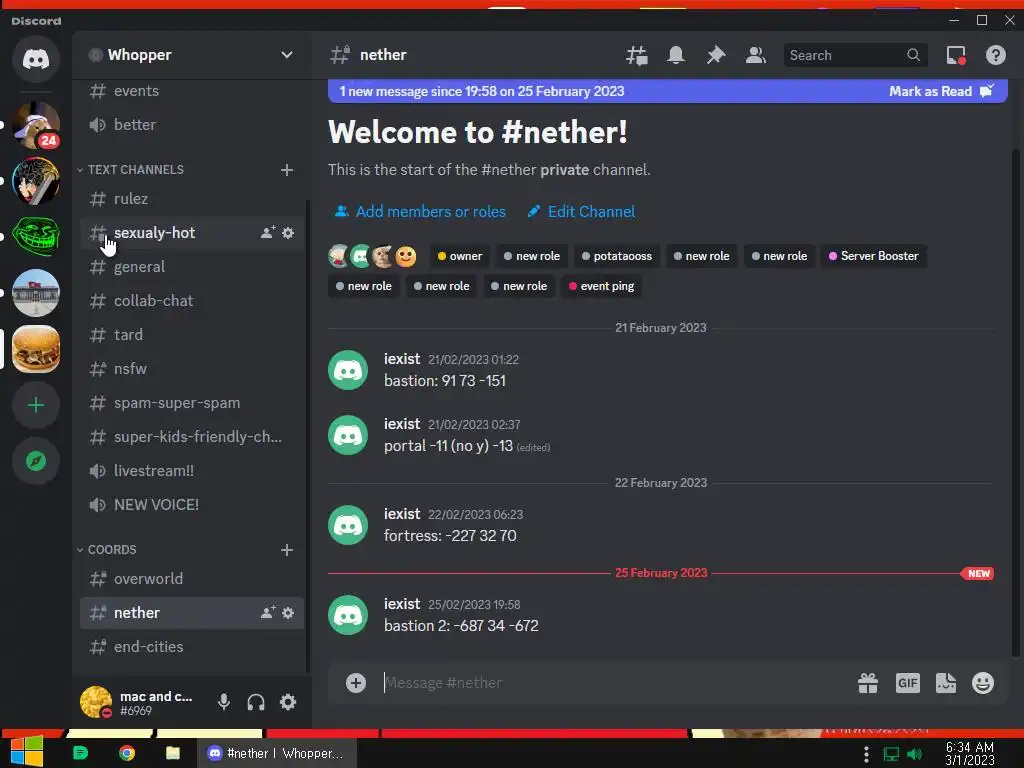This screenshot has width=1024, height=768.
Task: Click the Edit Channel link
Action: tap(581, 212)
